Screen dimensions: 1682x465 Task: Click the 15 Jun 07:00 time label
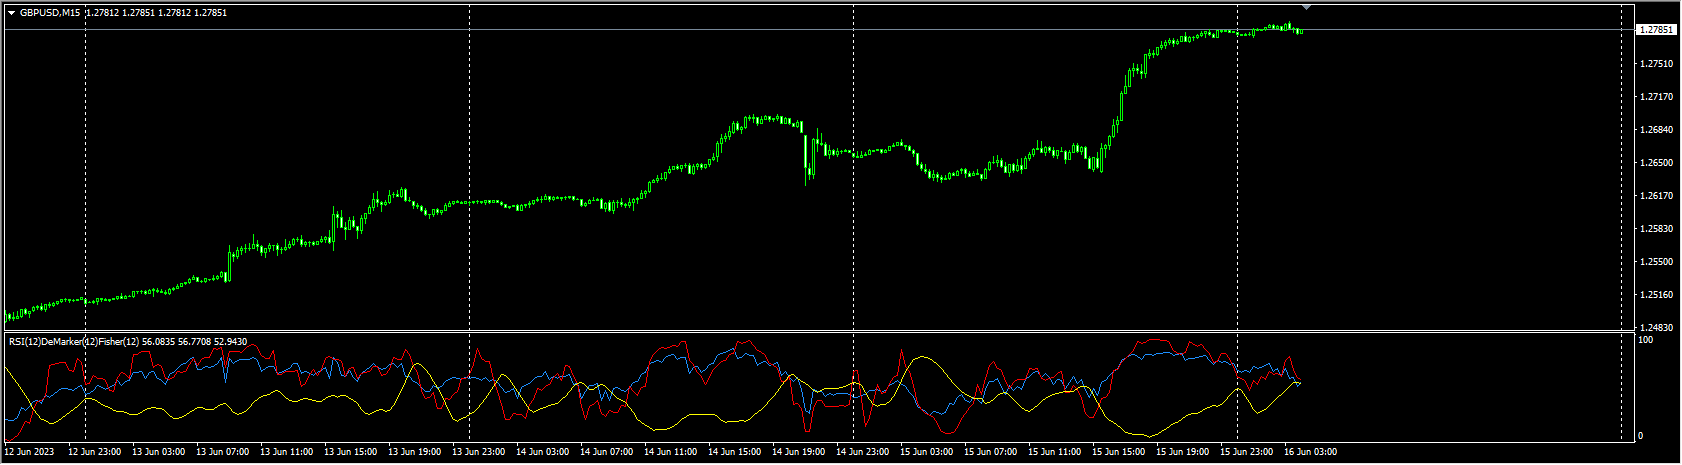click(990, 453)
